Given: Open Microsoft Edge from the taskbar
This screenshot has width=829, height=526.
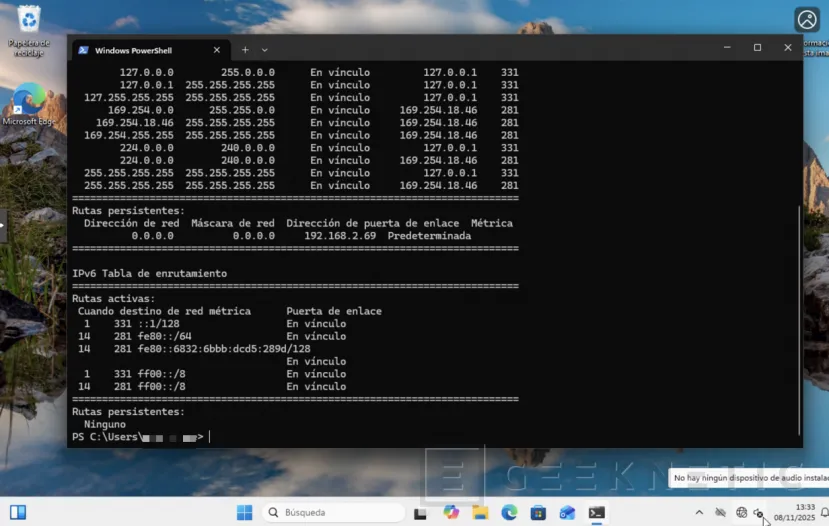Looking at the screenshot, I should tap(509, 512).
